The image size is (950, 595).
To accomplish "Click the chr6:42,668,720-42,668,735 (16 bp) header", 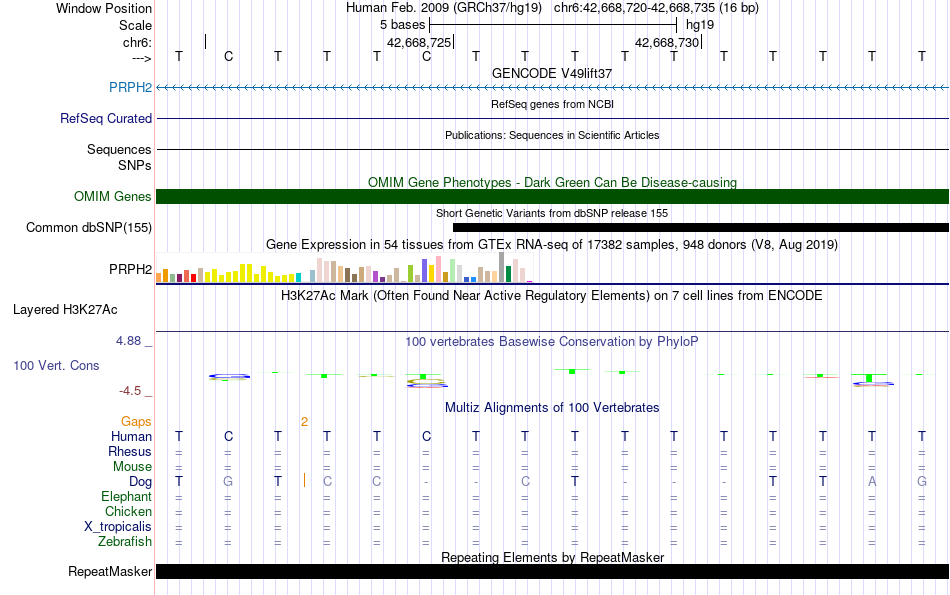I will pos(656,8).
